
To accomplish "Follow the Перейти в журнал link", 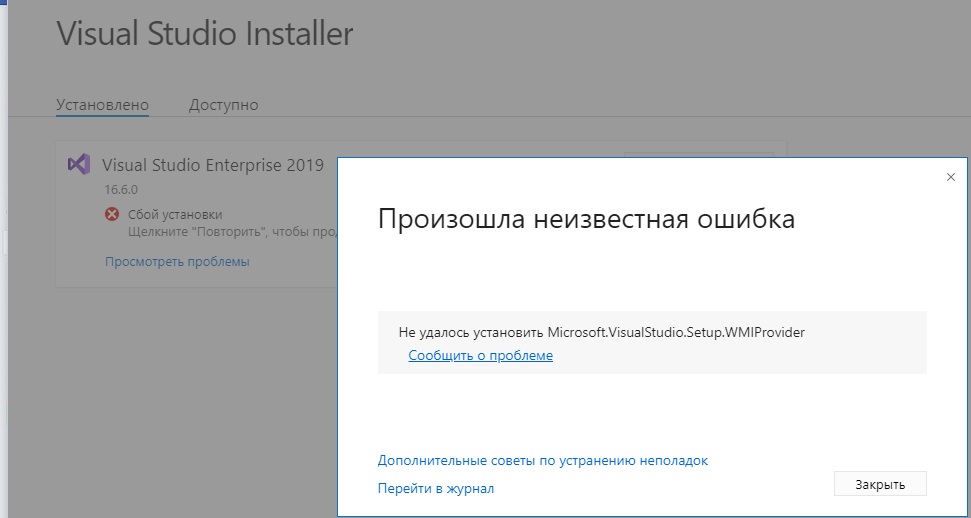I will (436, 489).
